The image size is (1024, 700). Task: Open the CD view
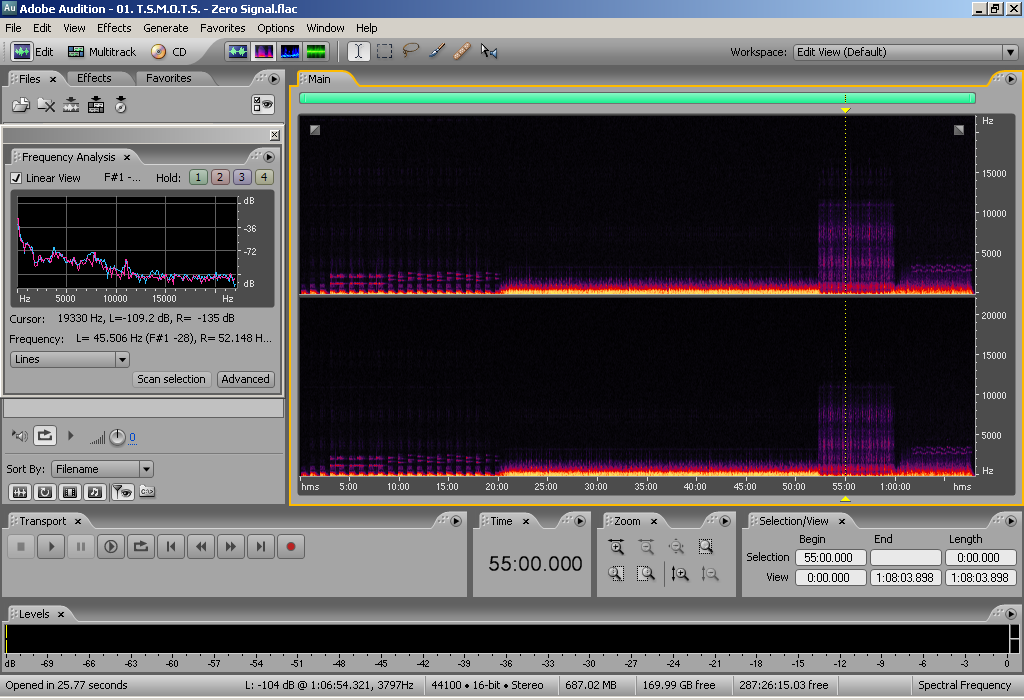(x=169, y=52)
